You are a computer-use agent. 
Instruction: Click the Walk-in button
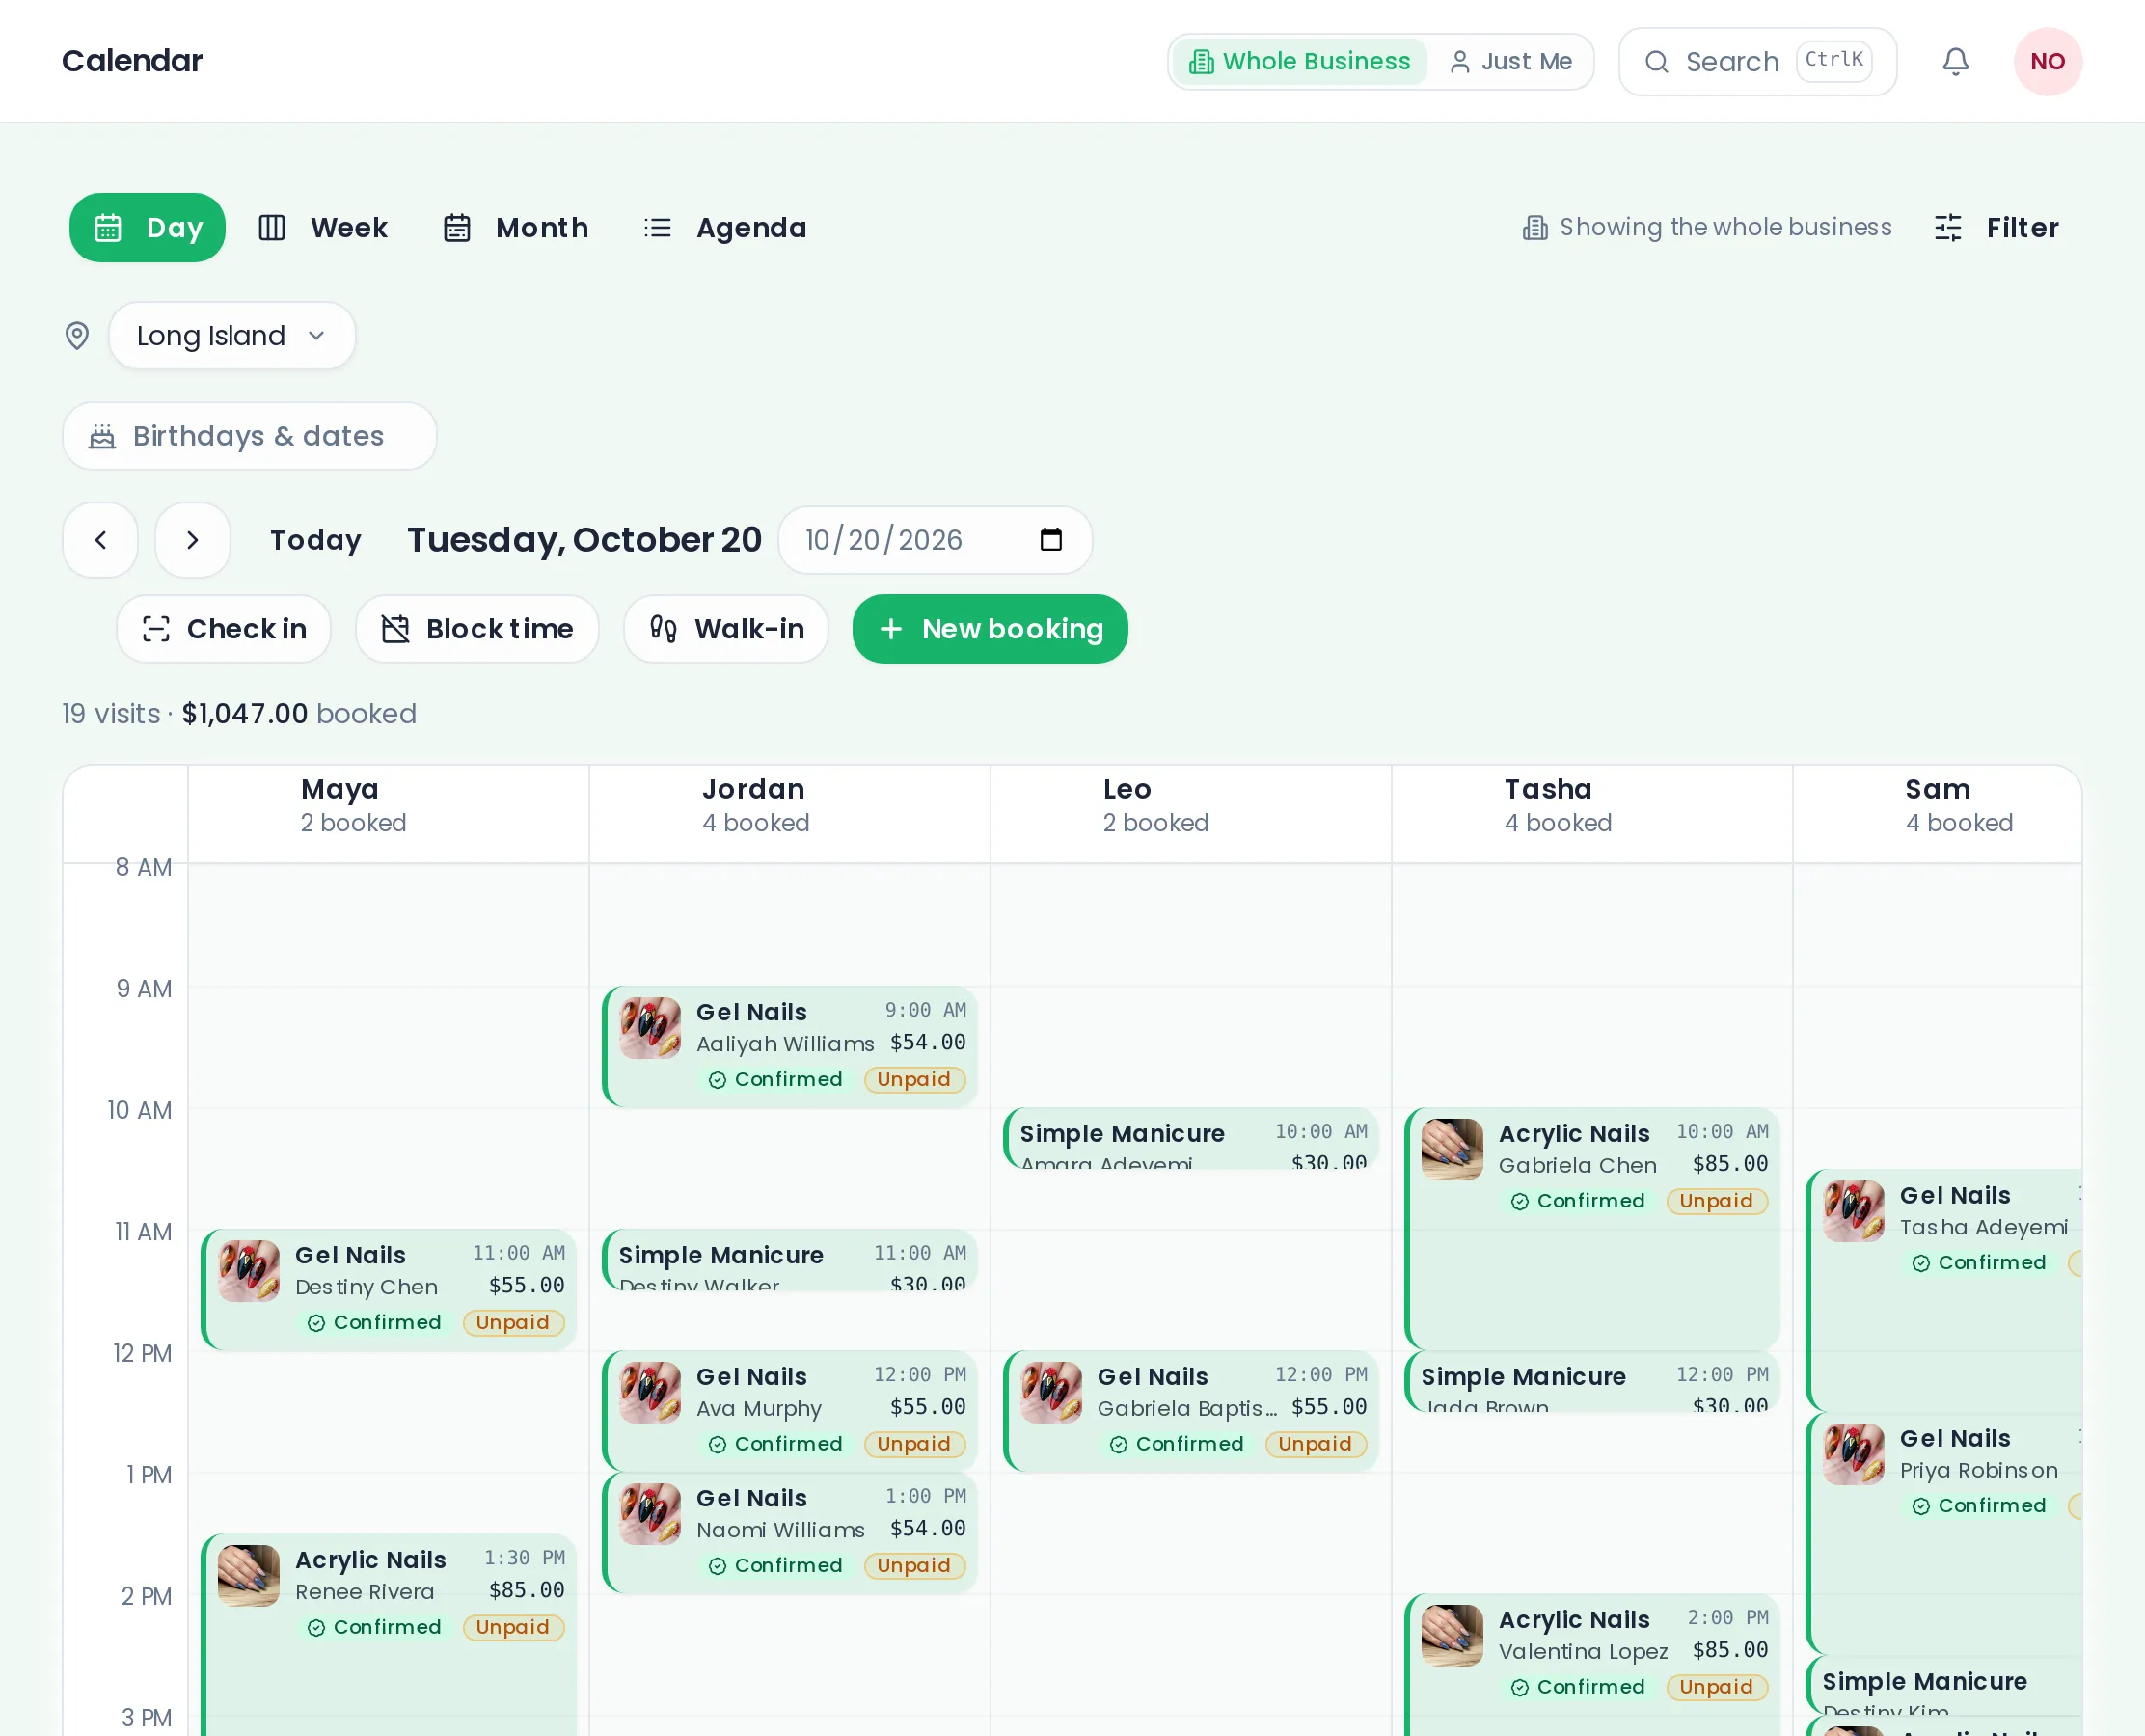(x=726, y=629)
